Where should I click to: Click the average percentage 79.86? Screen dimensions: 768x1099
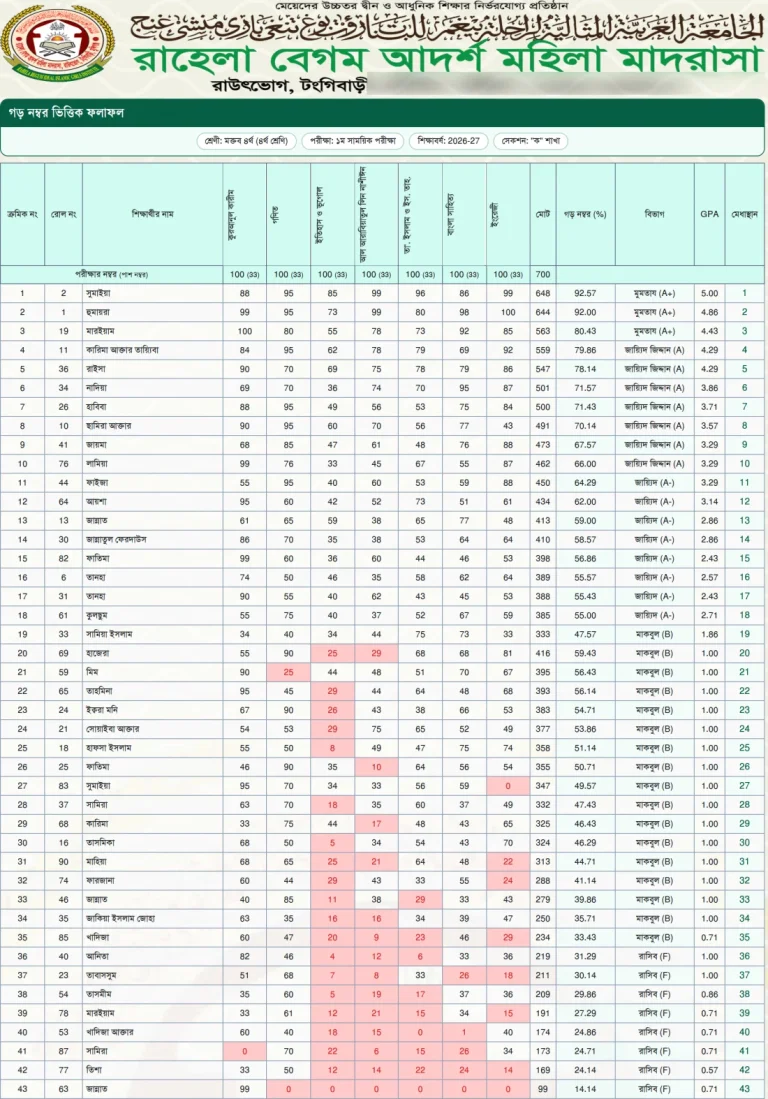[585, 350]
